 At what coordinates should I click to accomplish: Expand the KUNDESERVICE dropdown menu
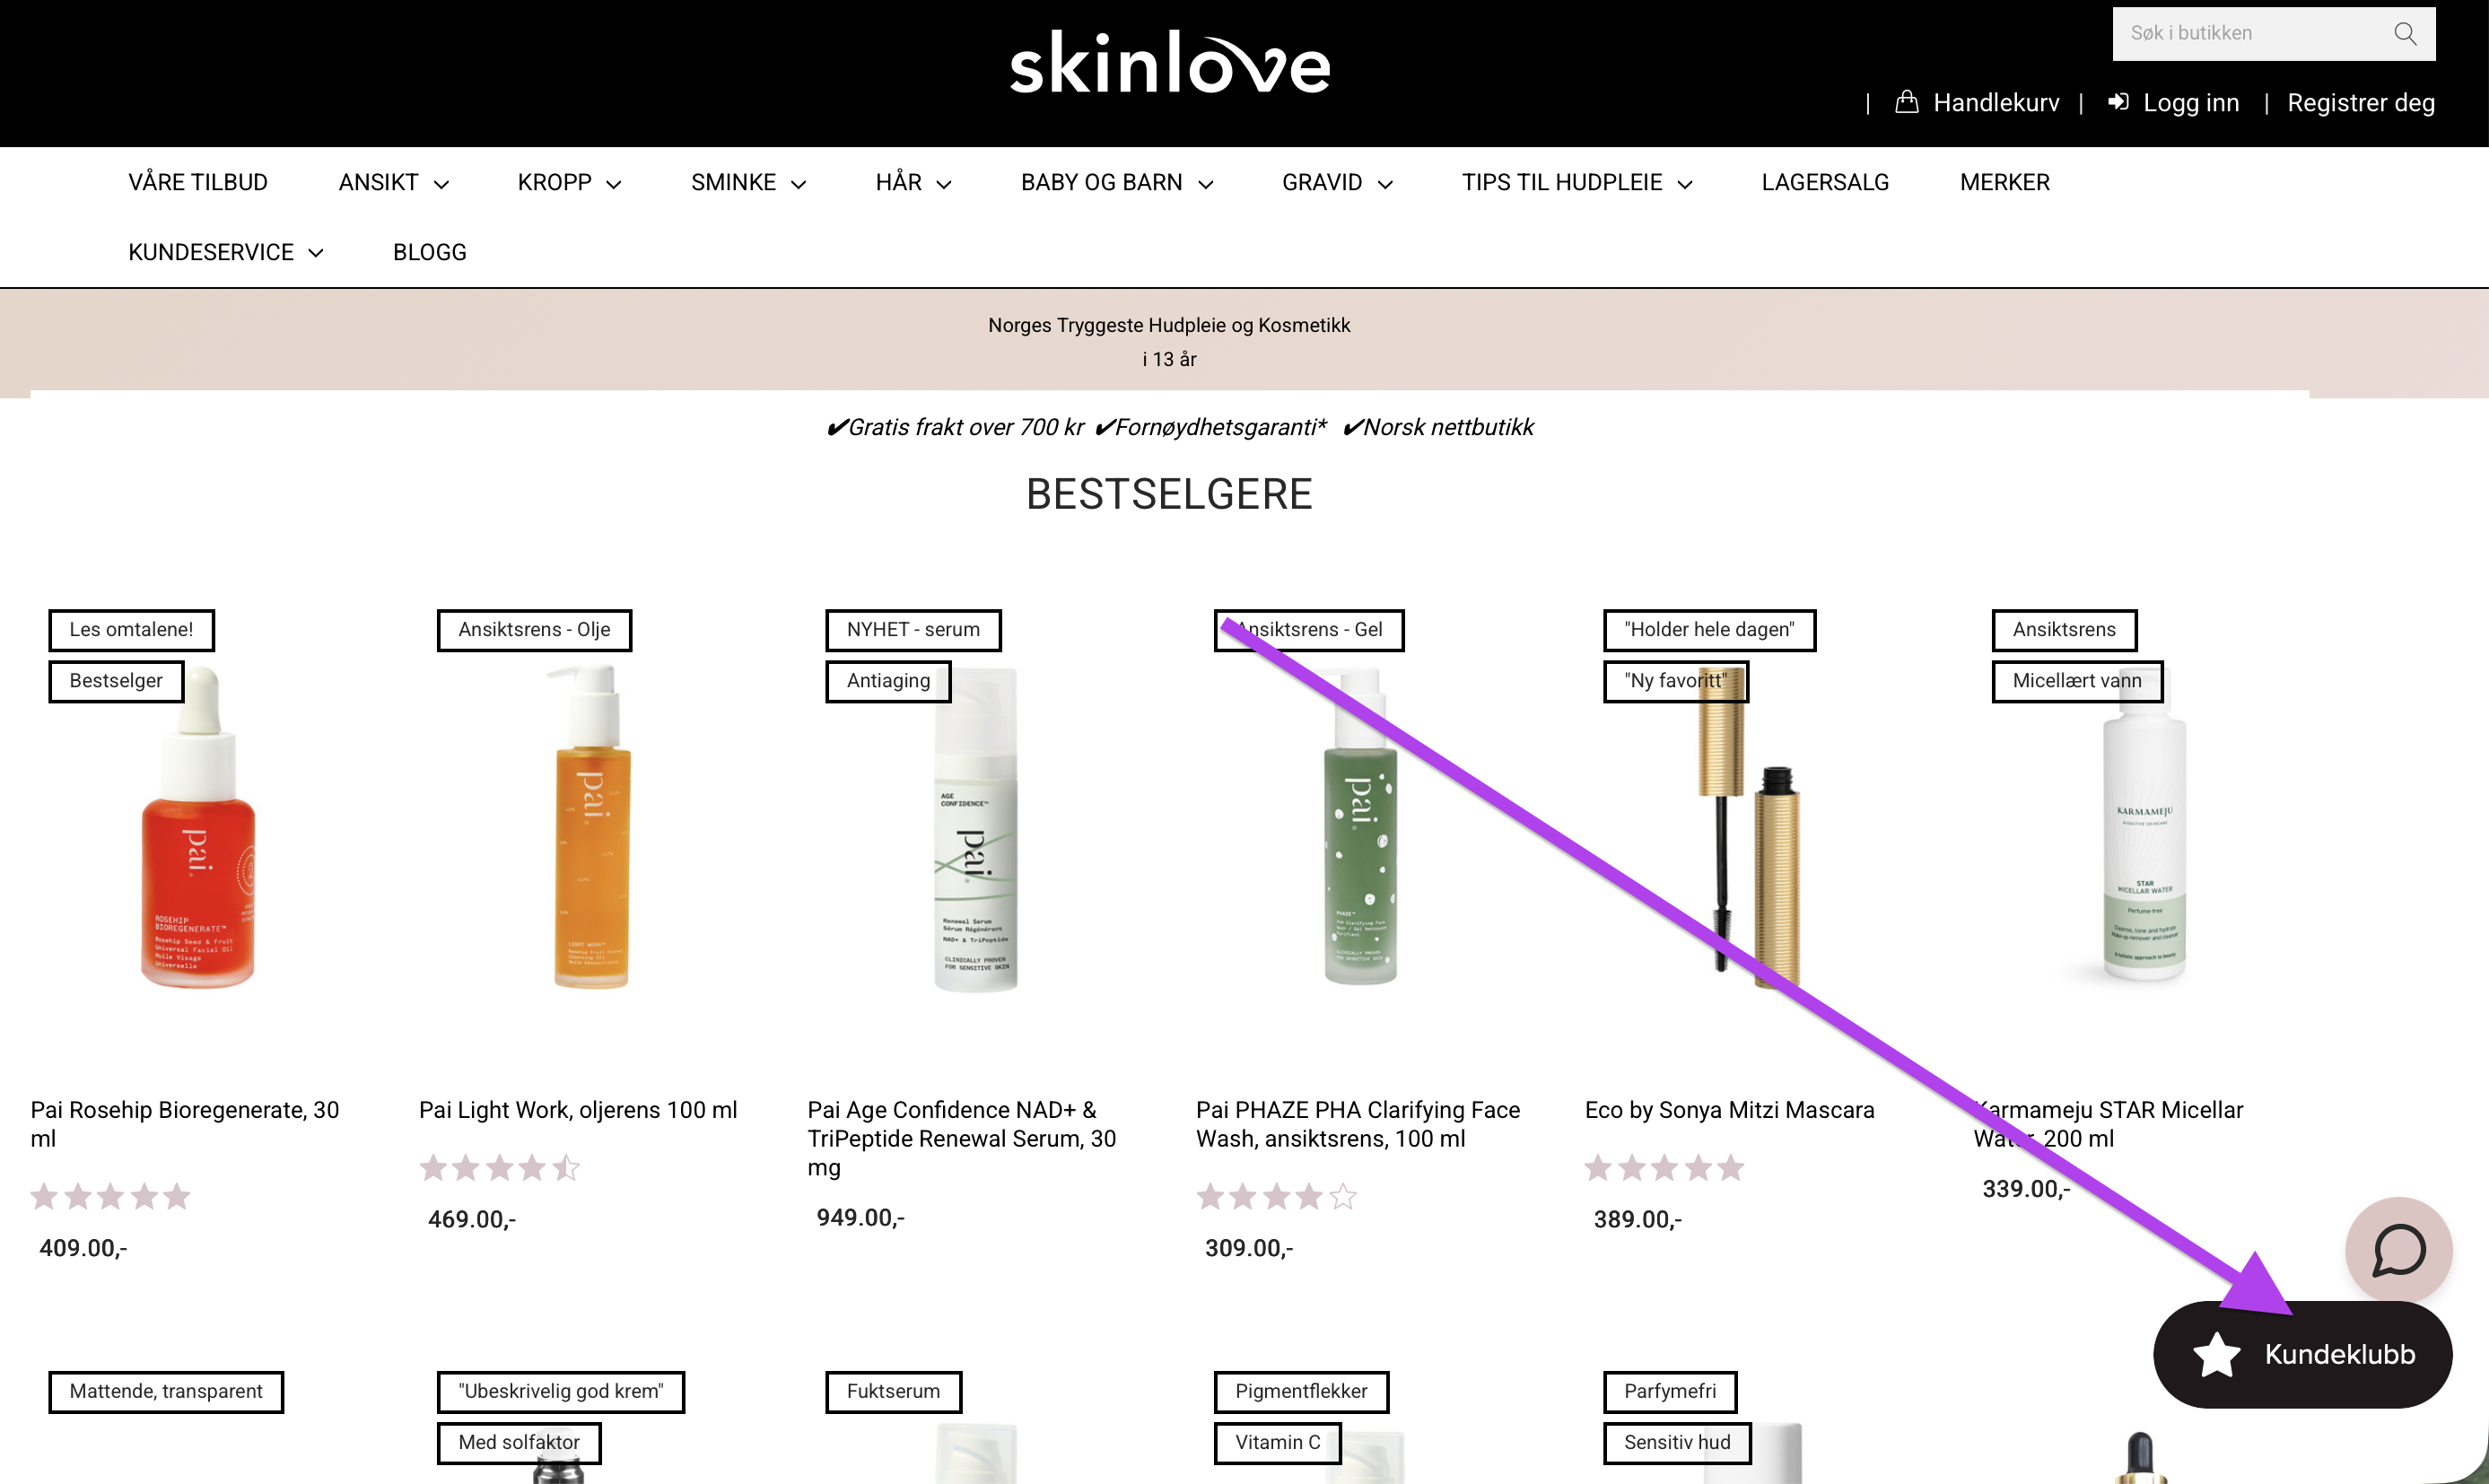[226, 252]
